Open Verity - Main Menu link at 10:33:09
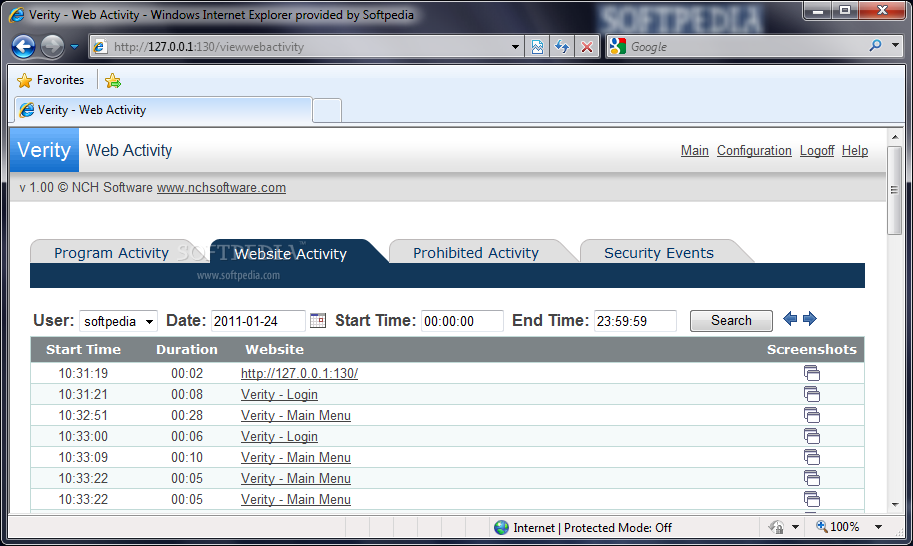This screenshot has height=546, width=913. (296, 458)
